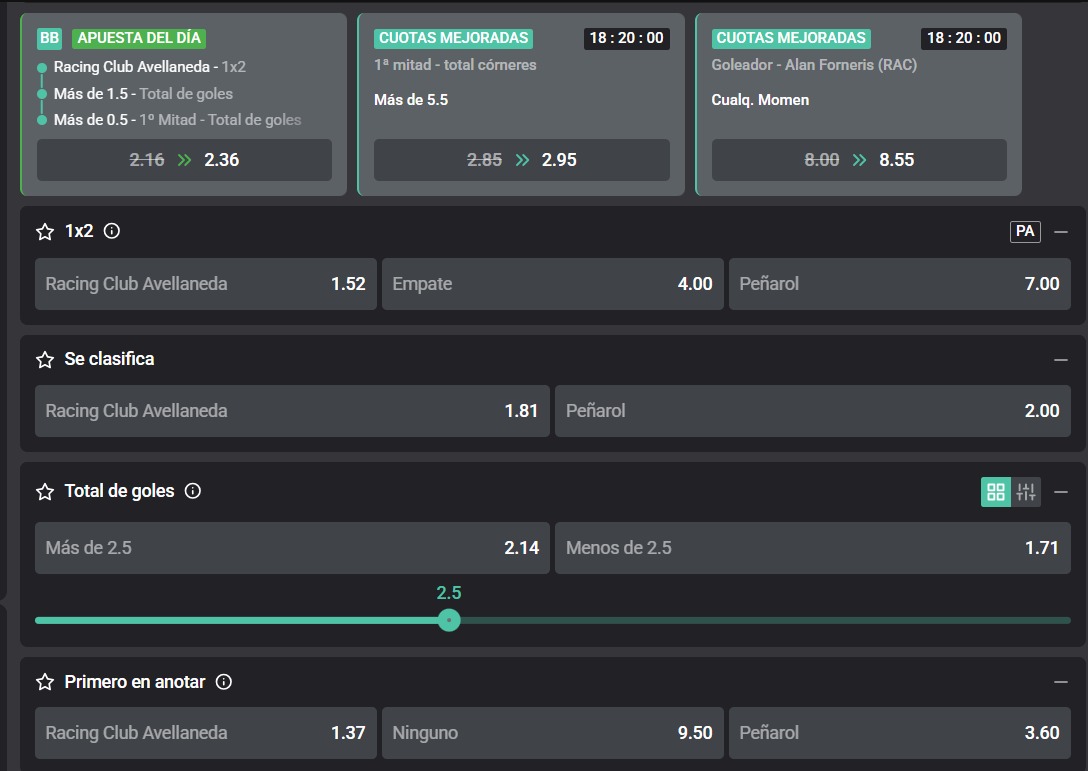Image resolution: width=1088 pixels, height=771 pixels.
Task: Star the Primero en anotar market
Action: coord(45,682)
